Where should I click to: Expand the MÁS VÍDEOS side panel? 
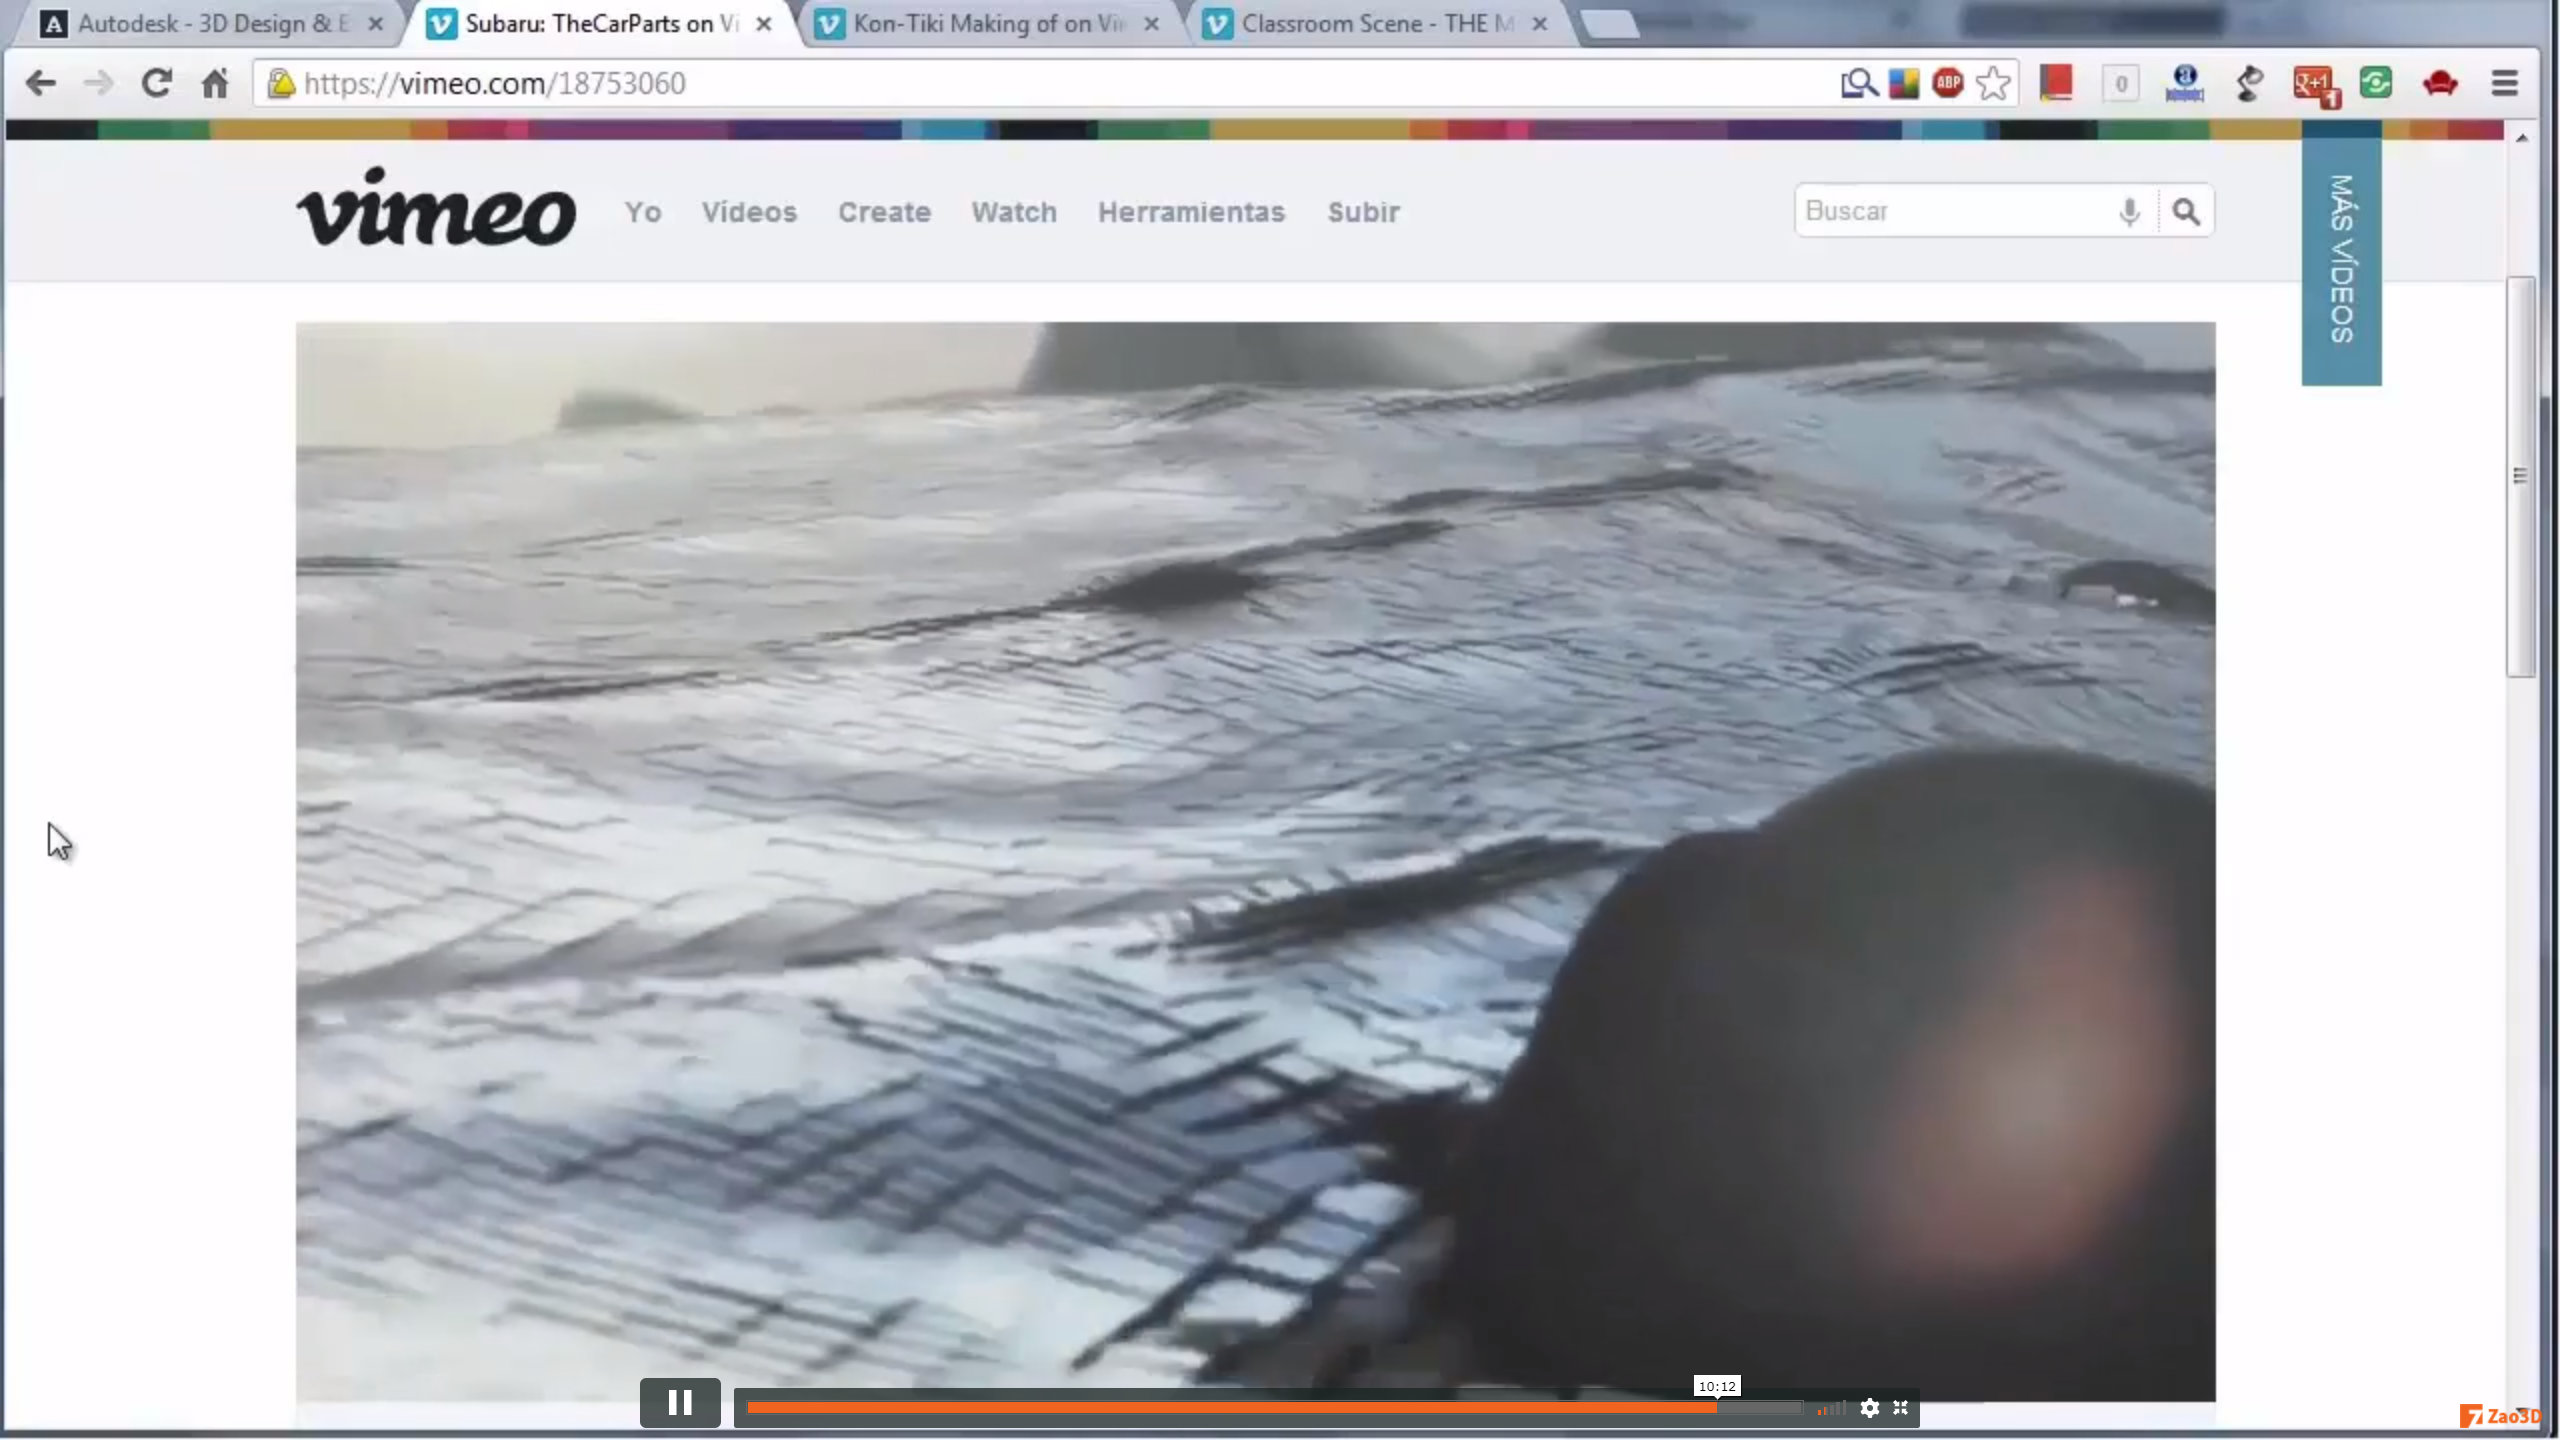[2341, 260]
